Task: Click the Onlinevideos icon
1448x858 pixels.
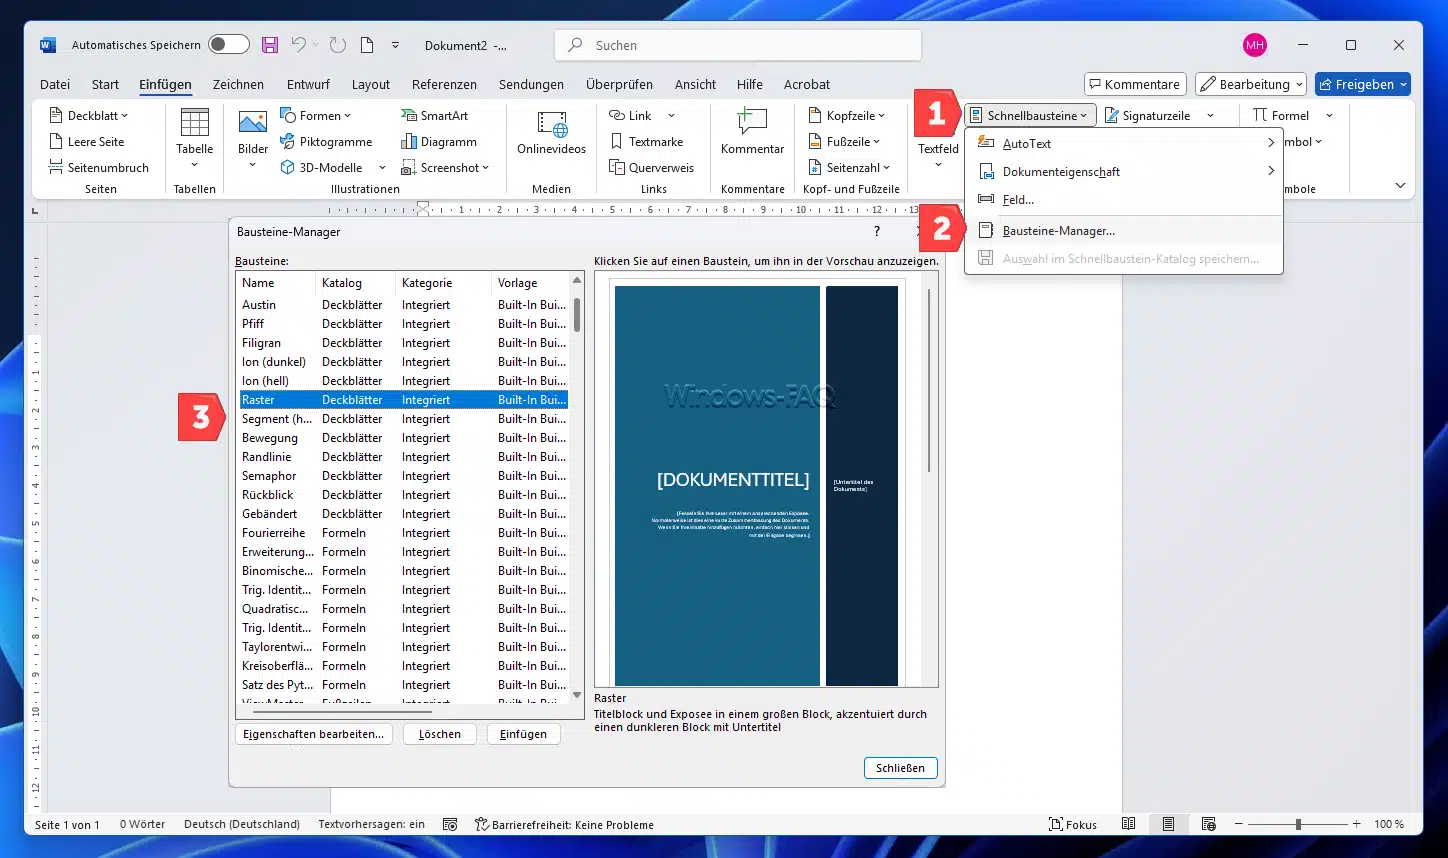Action: 551,125
